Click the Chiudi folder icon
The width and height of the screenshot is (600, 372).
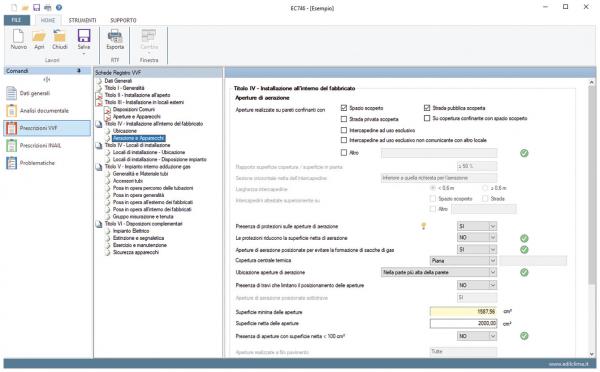pyautogui.click(x=59, y=36)
